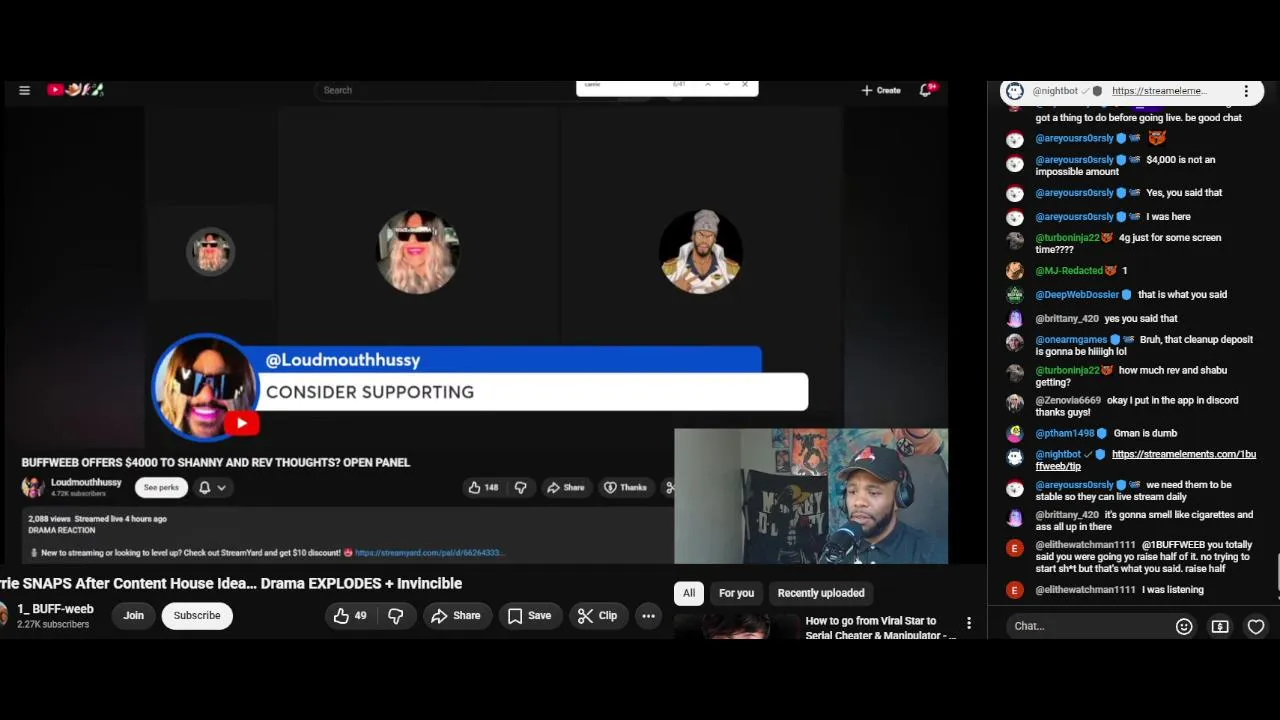Subscribe to 1_ BUFF-weeb channel

click(x=197, y=616)
